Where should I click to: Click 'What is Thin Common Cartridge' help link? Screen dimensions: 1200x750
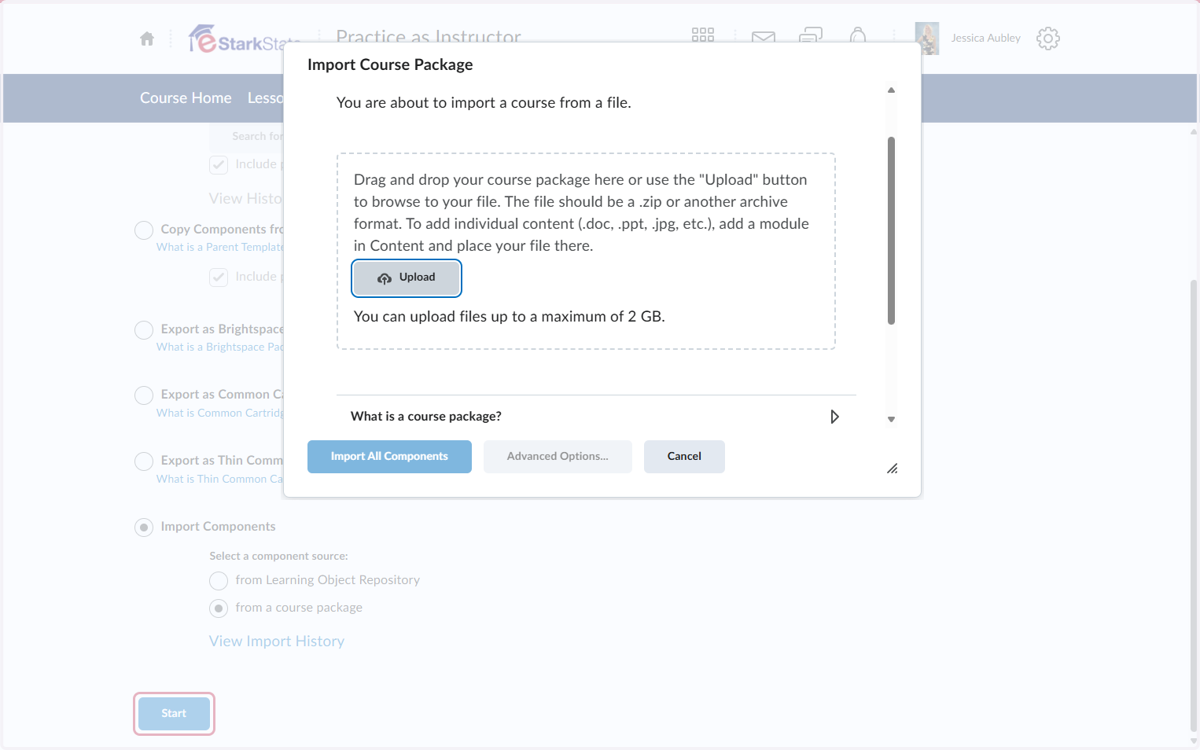pos(220,479)
